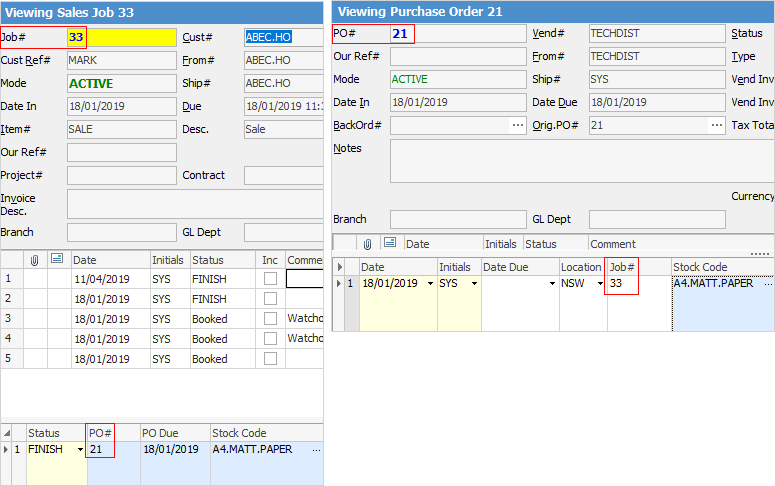Click Purchase Order Mode field showing ACTIVE
The height and width of the screenshot is (486, 775).
(458, 79)
